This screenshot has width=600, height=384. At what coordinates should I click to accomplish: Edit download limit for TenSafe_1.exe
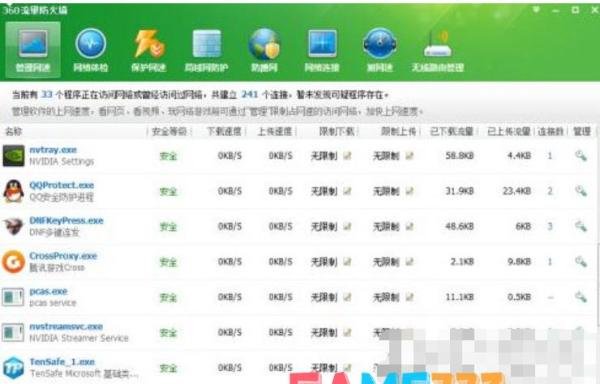coord(347,368)
